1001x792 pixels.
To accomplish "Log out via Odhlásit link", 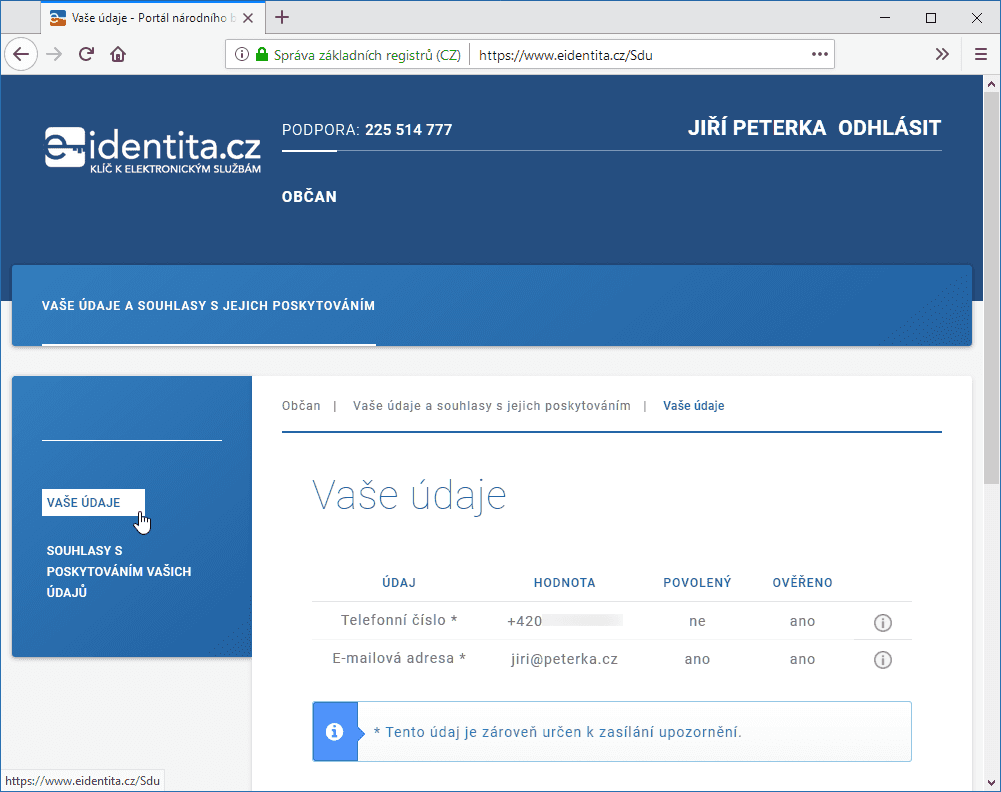I will pyautogui.click(x=889, y=128).
